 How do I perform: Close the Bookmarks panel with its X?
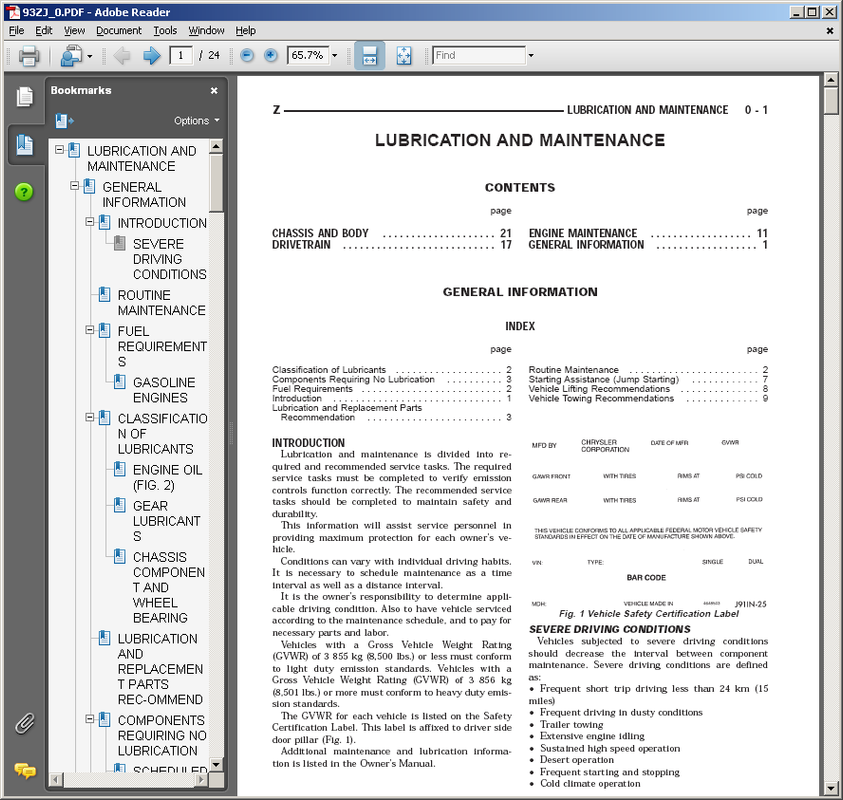coord(214,91)
